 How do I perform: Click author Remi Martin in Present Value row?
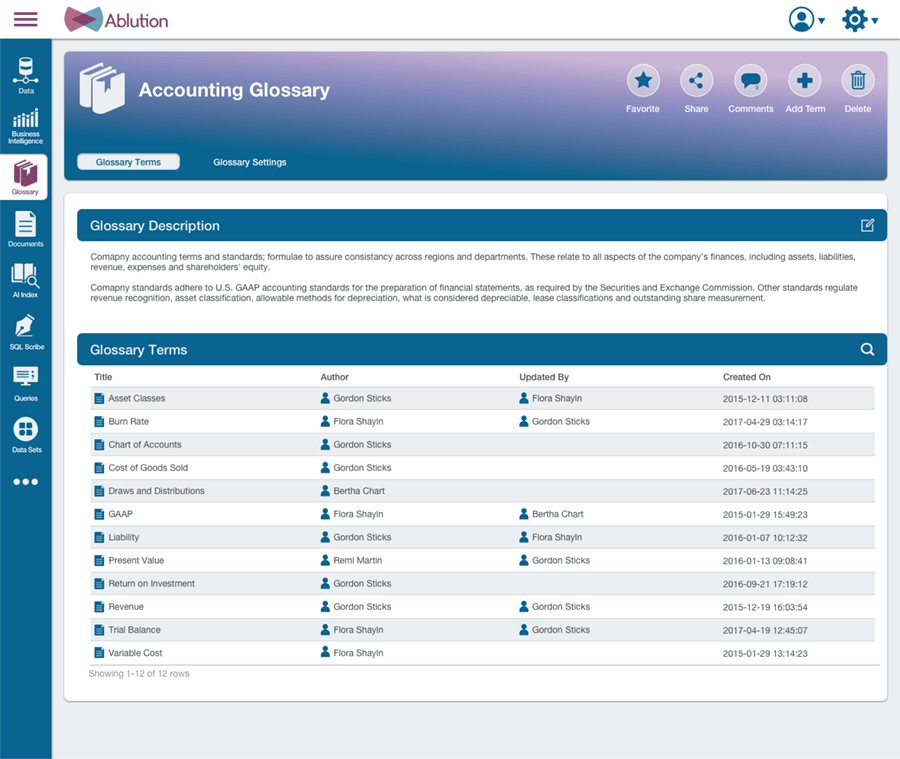pos(358,560)
